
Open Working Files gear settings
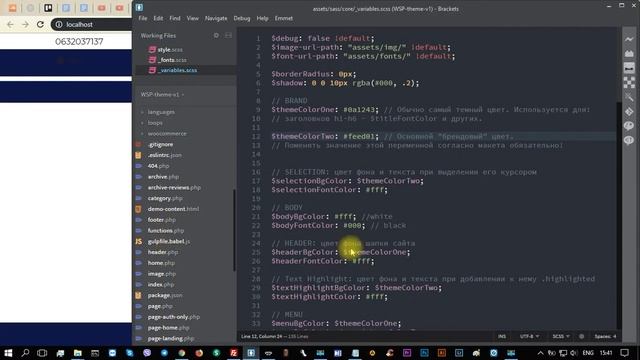click(216, 36)
